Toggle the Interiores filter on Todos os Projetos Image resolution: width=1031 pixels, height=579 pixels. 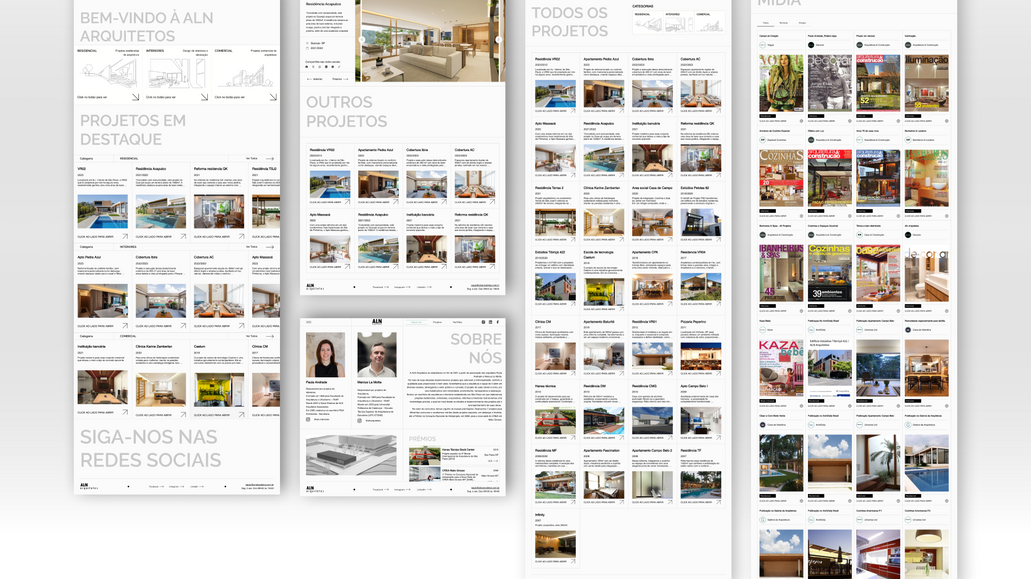[679, 23]
